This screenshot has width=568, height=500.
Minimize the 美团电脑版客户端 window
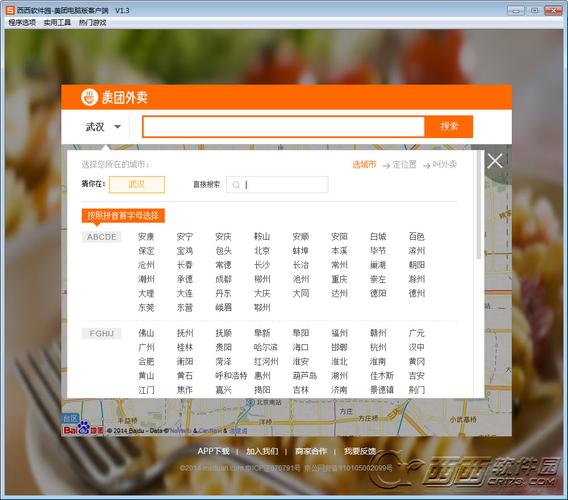pos(516,11)
